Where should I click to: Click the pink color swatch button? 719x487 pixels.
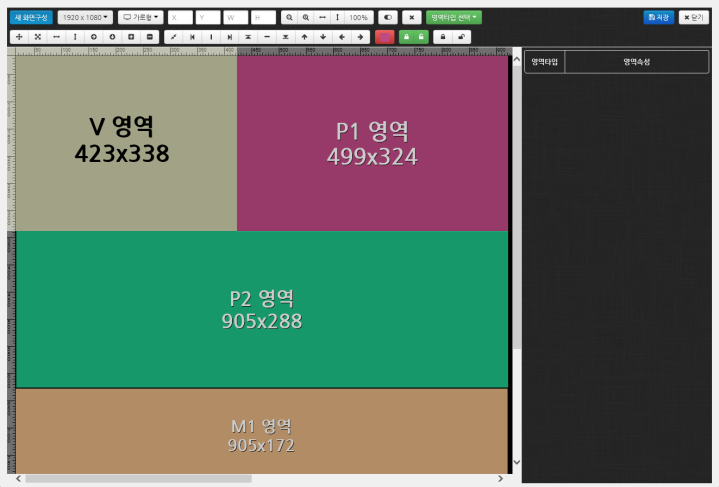point(384,37)
